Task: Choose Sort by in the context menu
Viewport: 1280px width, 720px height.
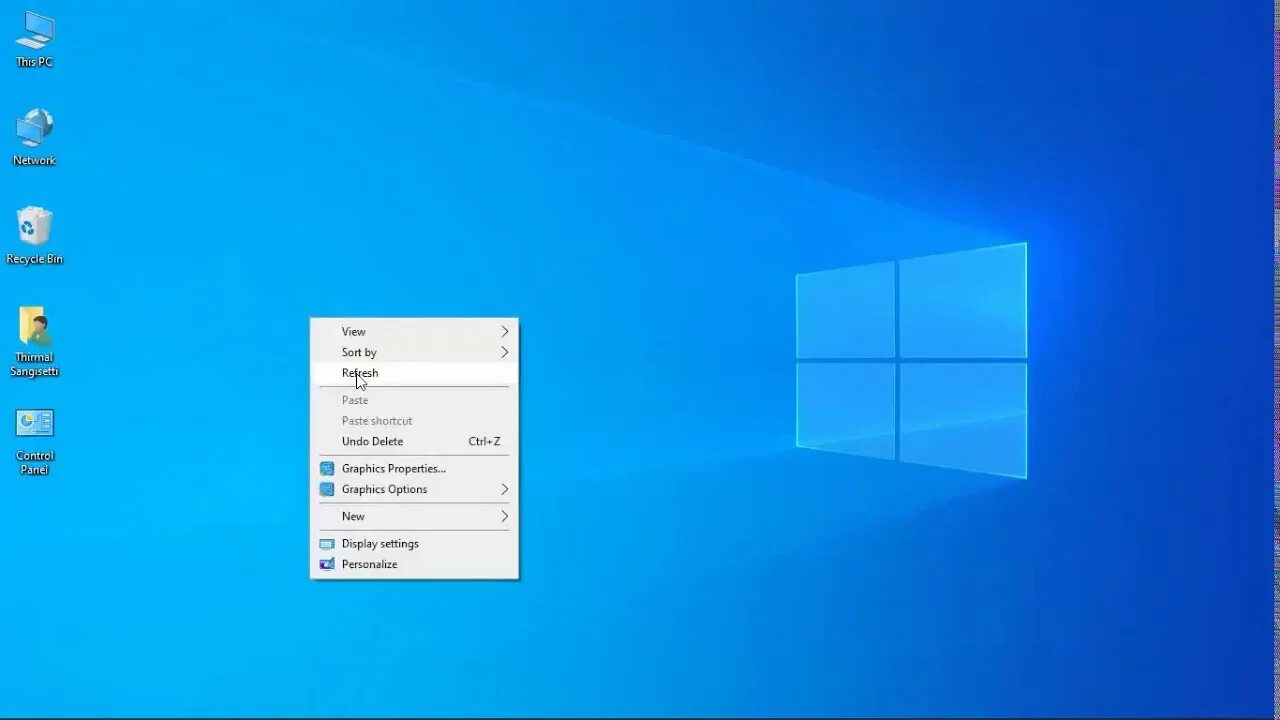Action: 414,352
